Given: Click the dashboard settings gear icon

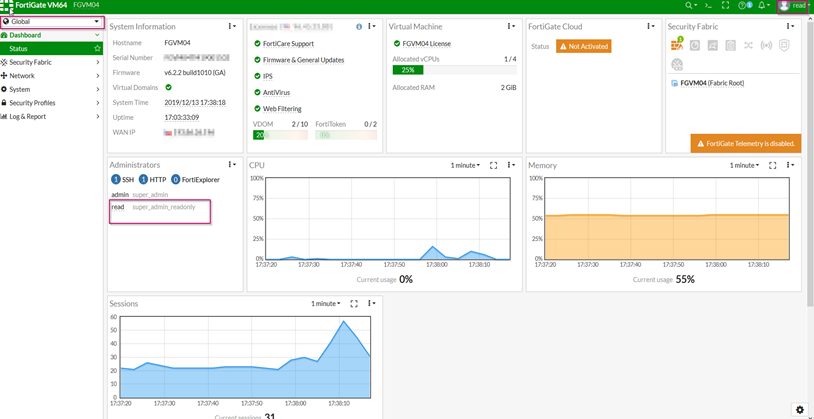Looking at the screenshot, I should (x=799, y=410).
